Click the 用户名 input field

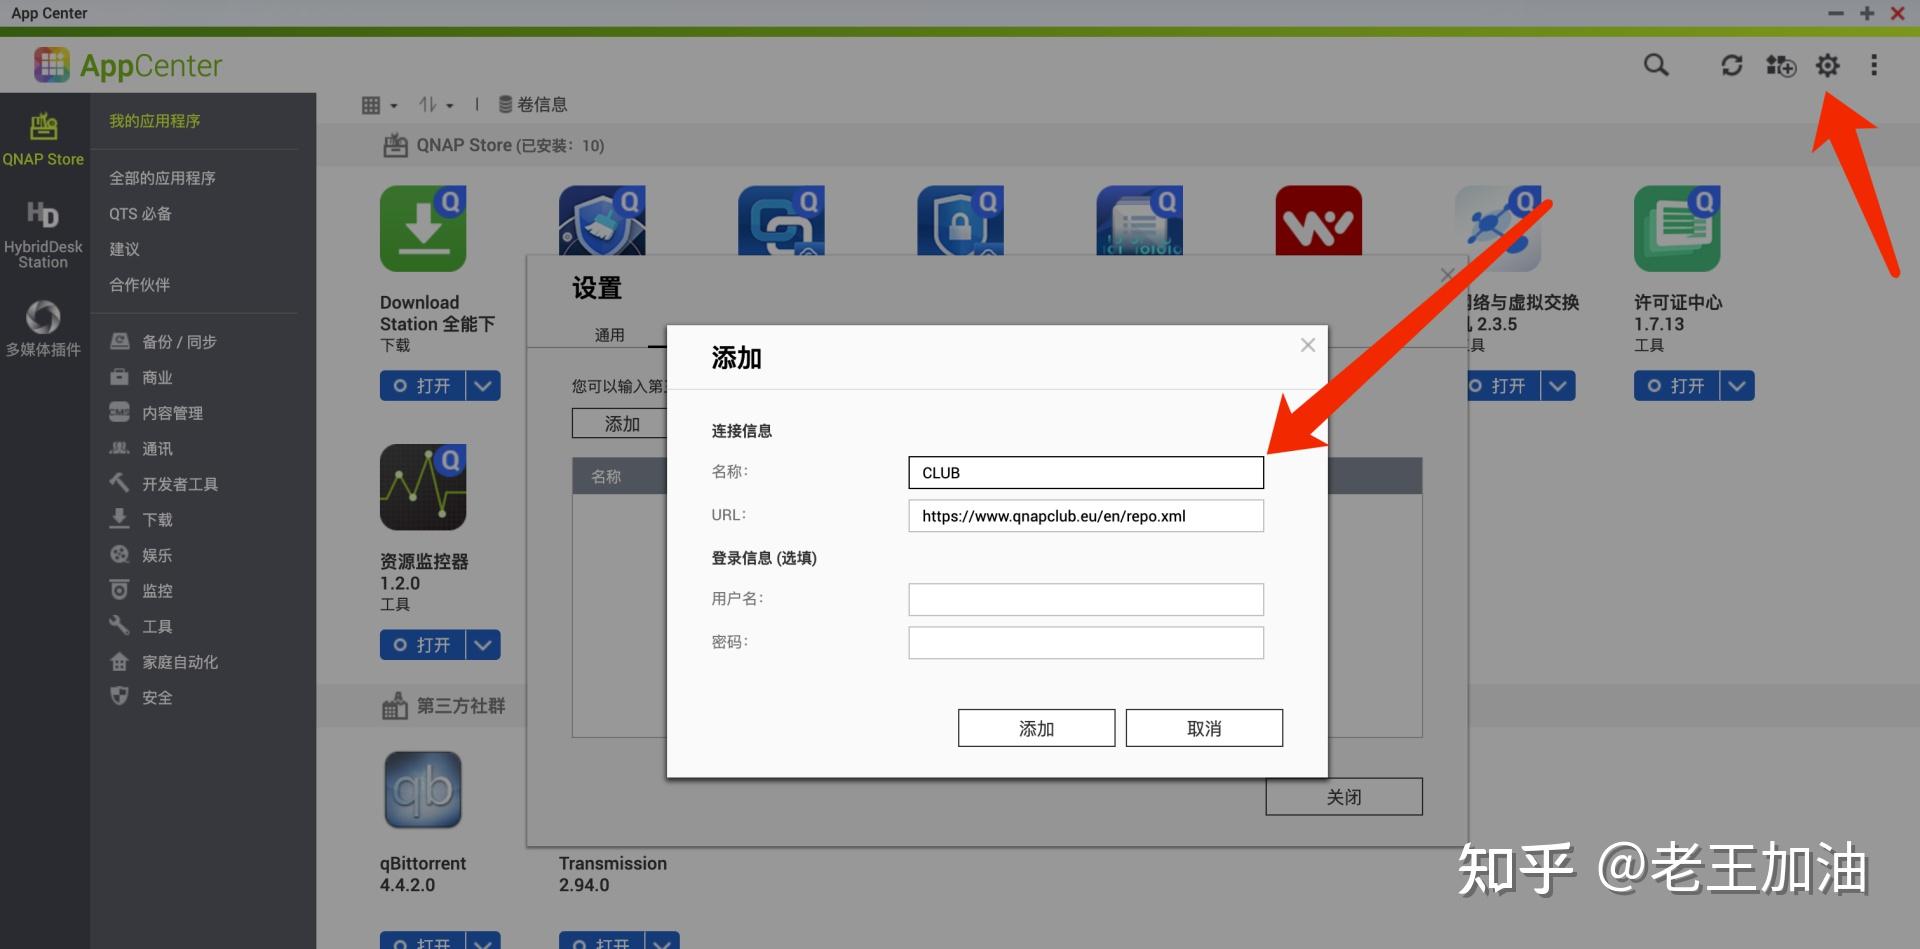(x=1086, y=599)
